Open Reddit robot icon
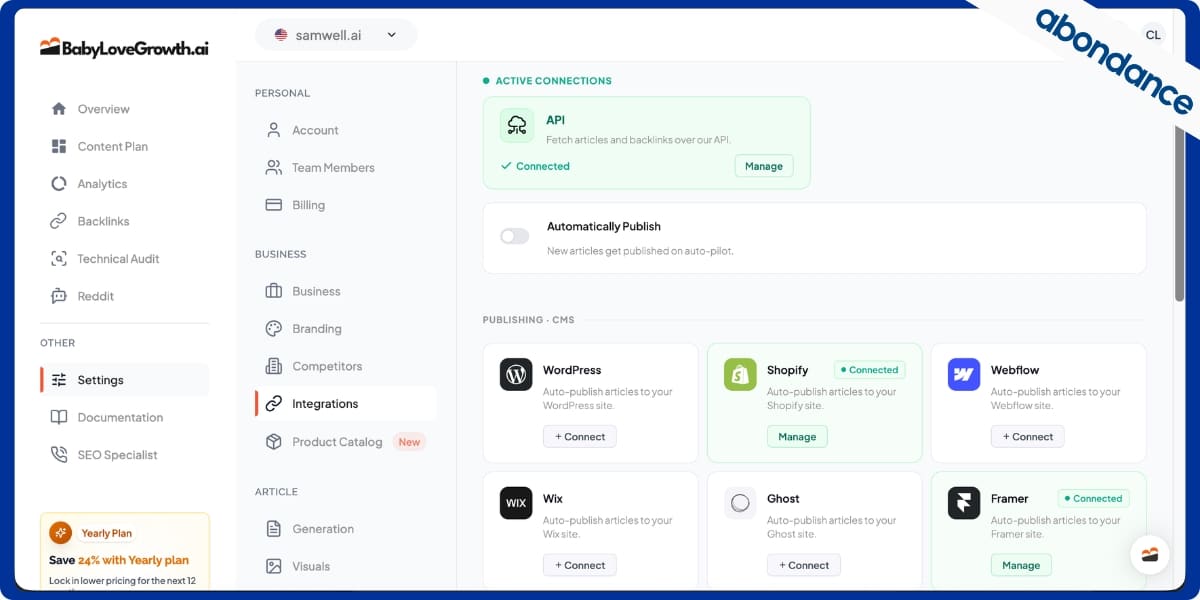The width and height of the screenshot is (1200, 600). click(x=59, y=296)
